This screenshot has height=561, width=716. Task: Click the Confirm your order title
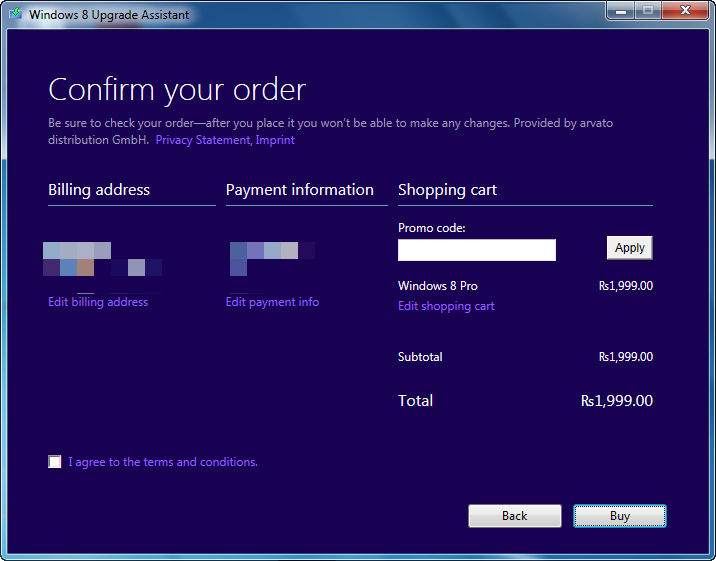point(177,90)
